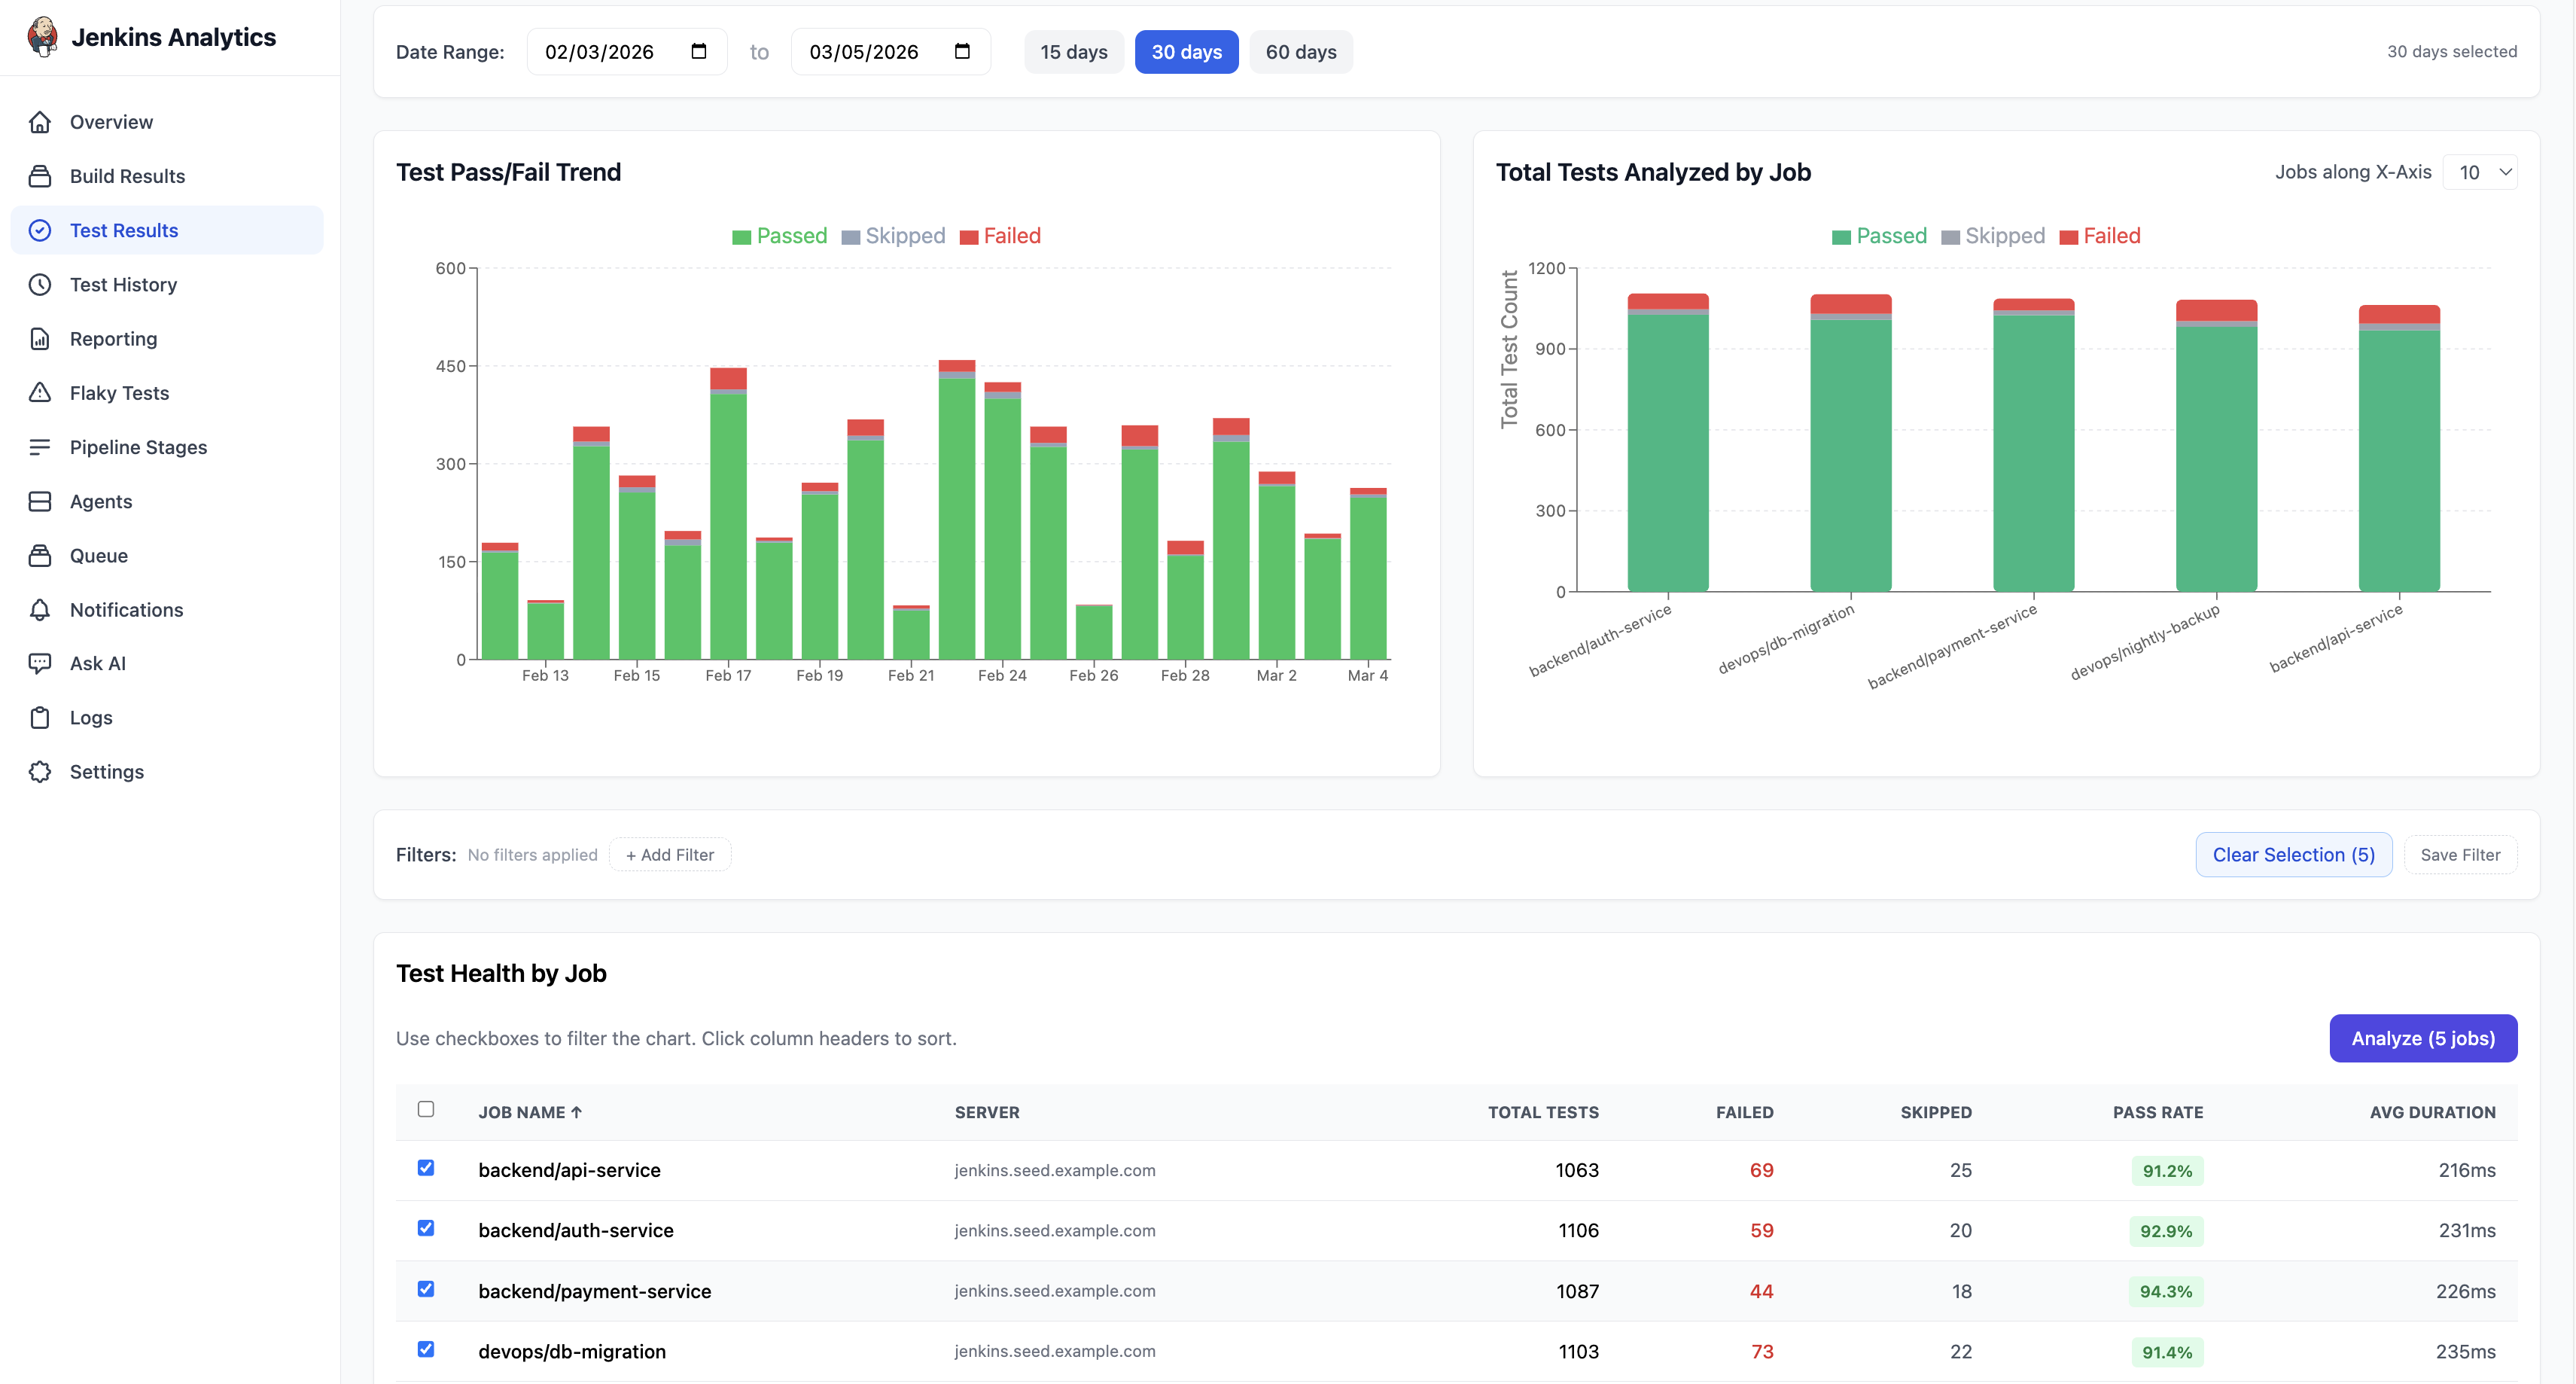Open the start date calendar picker
Viewport: 2576px width, 1384px height.
699,52
